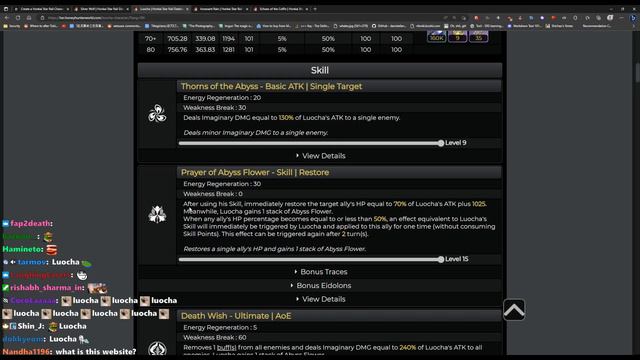Click the 130% damage value
This screenshot has height=360, width=640.
tap(286, 118)
